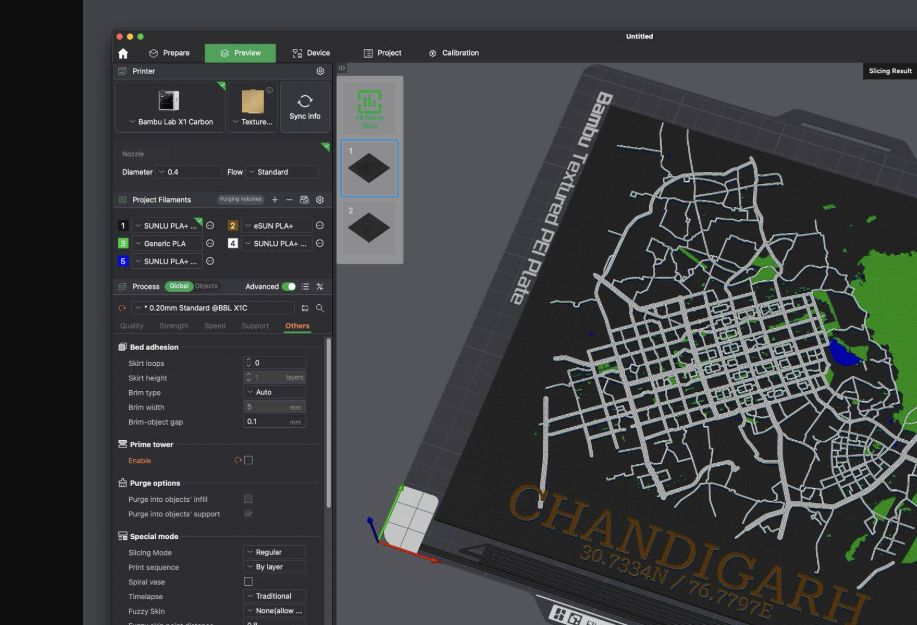Switch to the Prepare tab
Image resolution: width=917 pixels, height=625 pixels.
click(170, 53)
